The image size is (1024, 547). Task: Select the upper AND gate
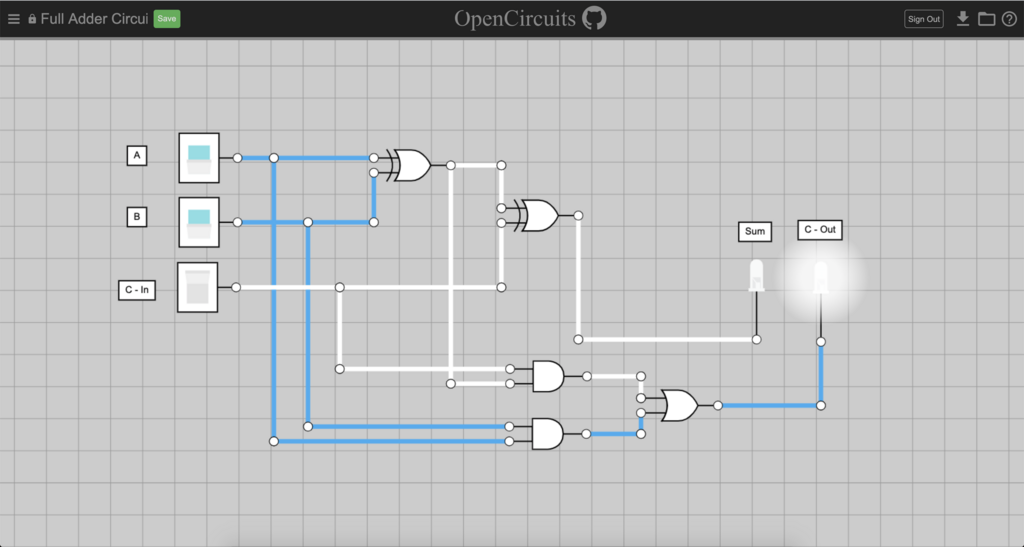(549, 376)
